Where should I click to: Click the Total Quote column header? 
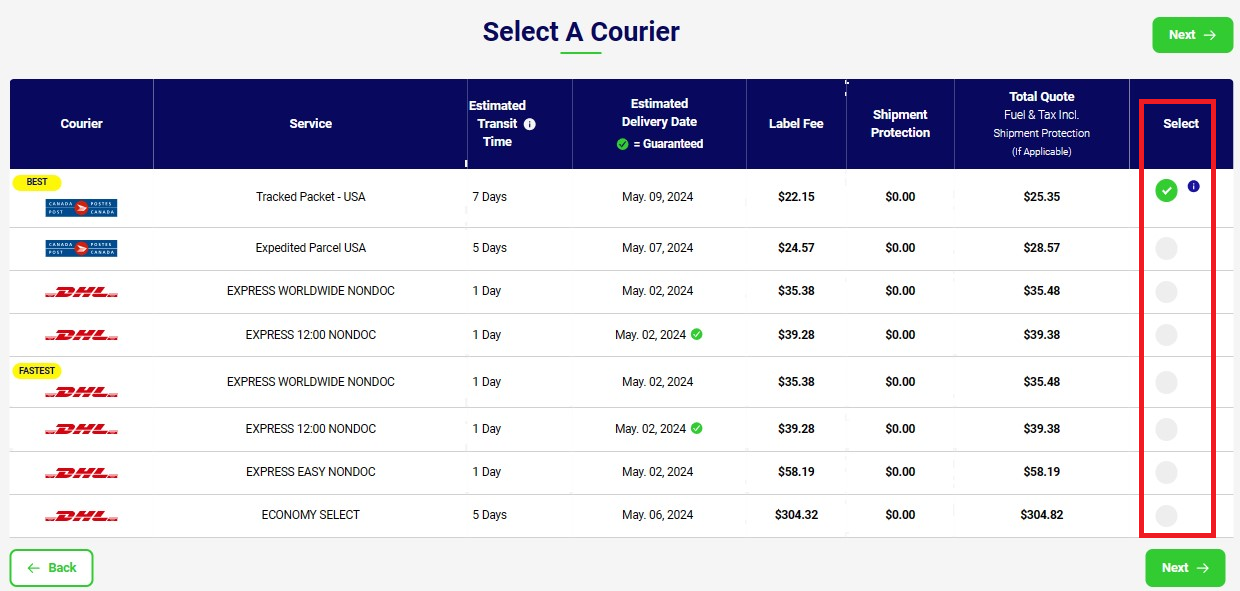point(1042,124)
